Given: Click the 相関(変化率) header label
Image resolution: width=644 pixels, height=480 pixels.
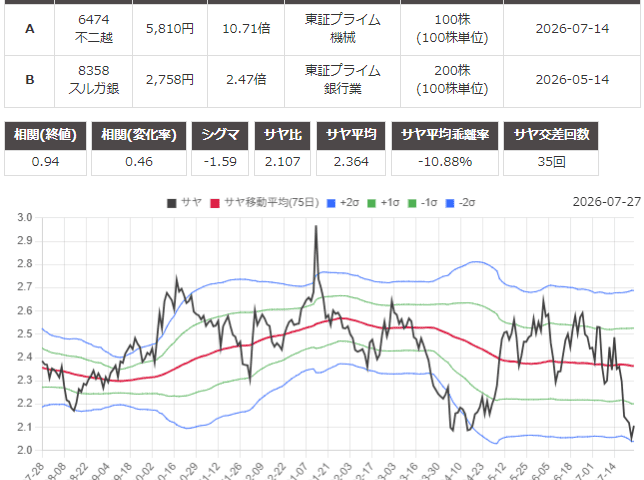Looking at the screenshot, I should (x=139, y=135).
